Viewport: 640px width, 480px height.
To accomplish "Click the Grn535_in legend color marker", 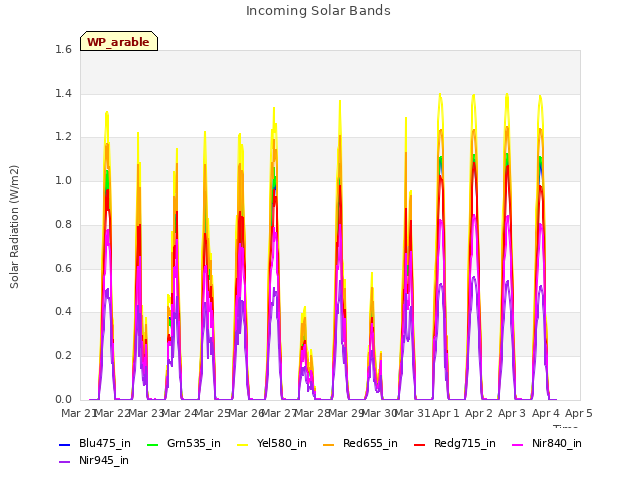I will point(152,444).
